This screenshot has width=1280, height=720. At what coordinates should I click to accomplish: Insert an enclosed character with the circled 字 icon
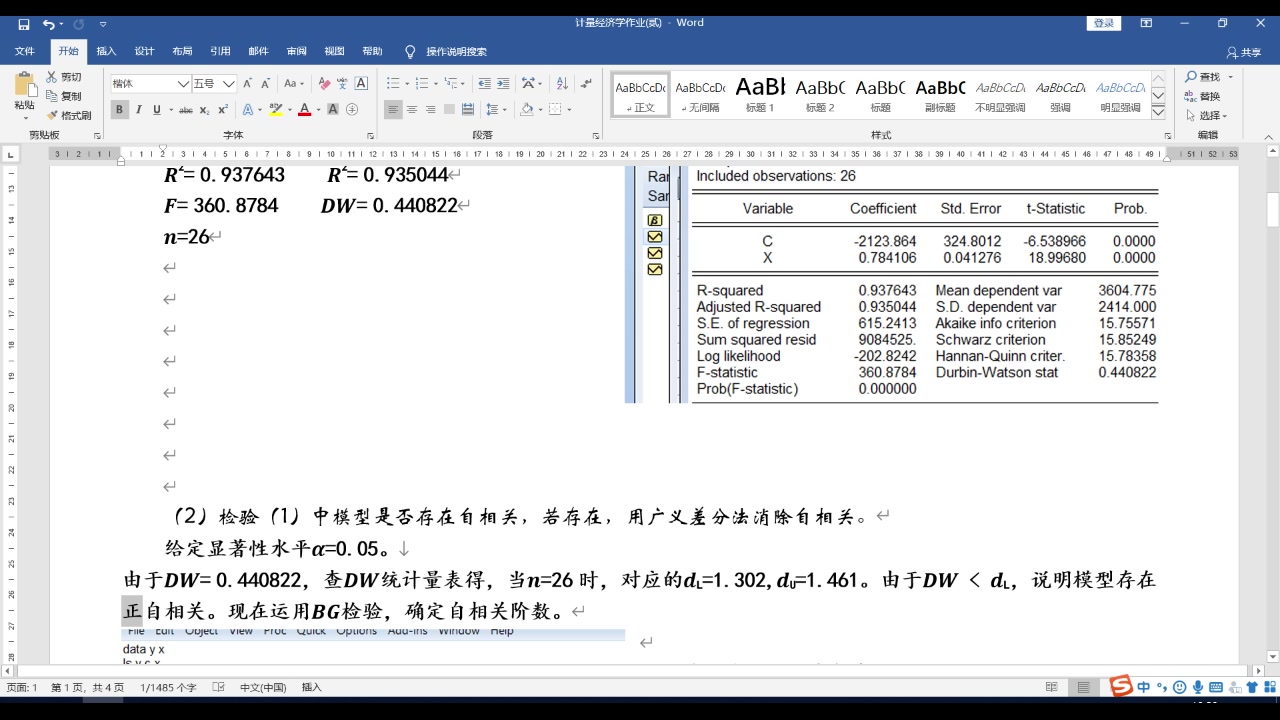point(352,110)
